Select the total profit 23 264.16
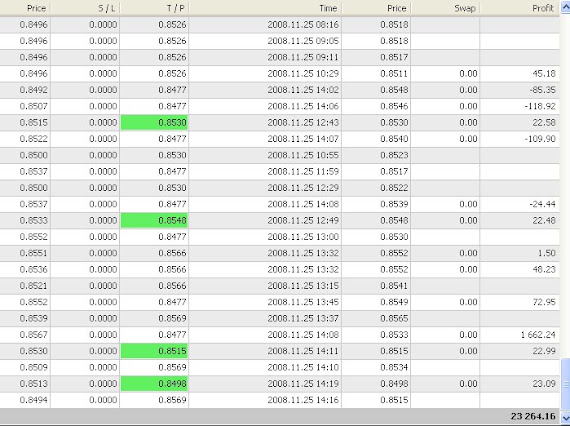The height and width of the screenshot is (426, 570). coord(533,416)
